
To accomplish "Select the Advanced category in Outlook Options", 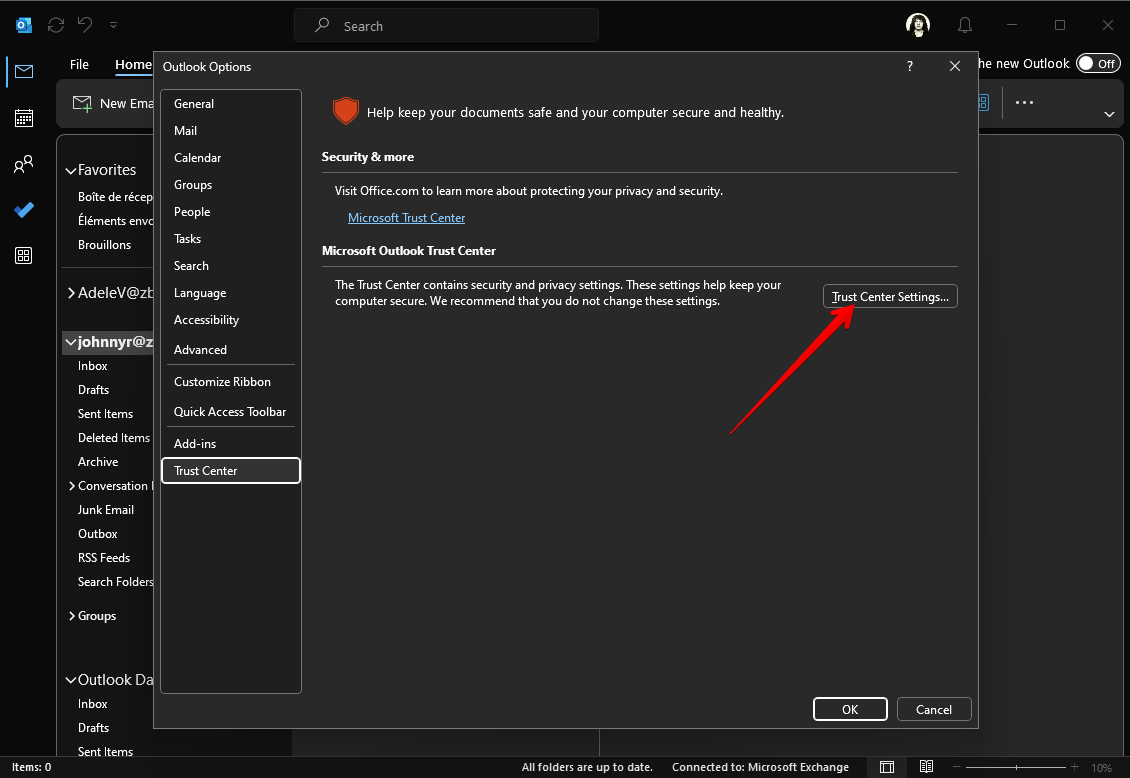I will (x=200, y=350).
